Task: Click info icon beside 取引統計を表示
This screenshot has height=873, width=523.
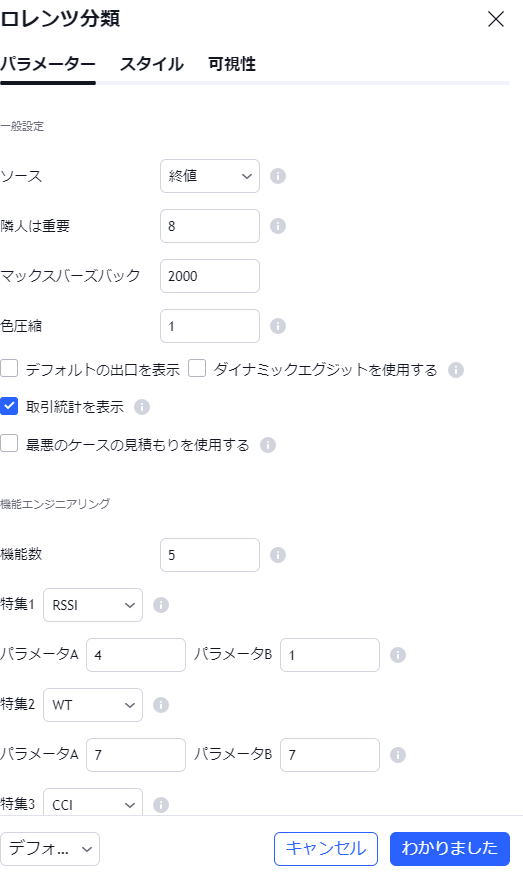Action: [x=142, y=407]
